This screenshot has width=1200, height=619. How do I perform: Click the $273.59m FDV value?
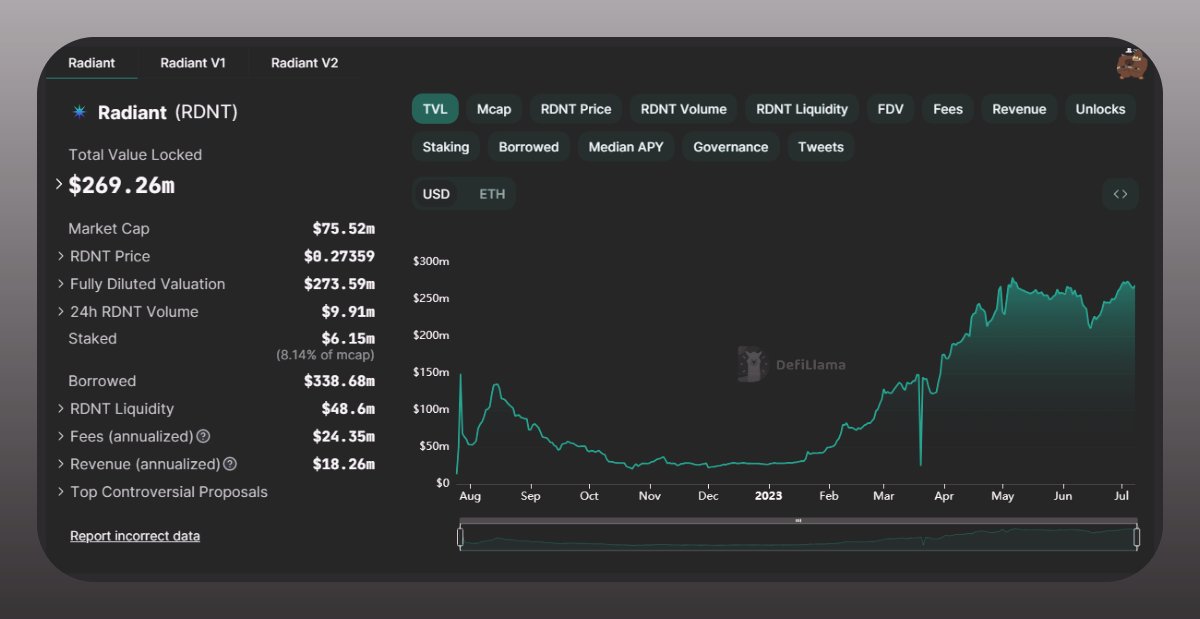point(339,284)
